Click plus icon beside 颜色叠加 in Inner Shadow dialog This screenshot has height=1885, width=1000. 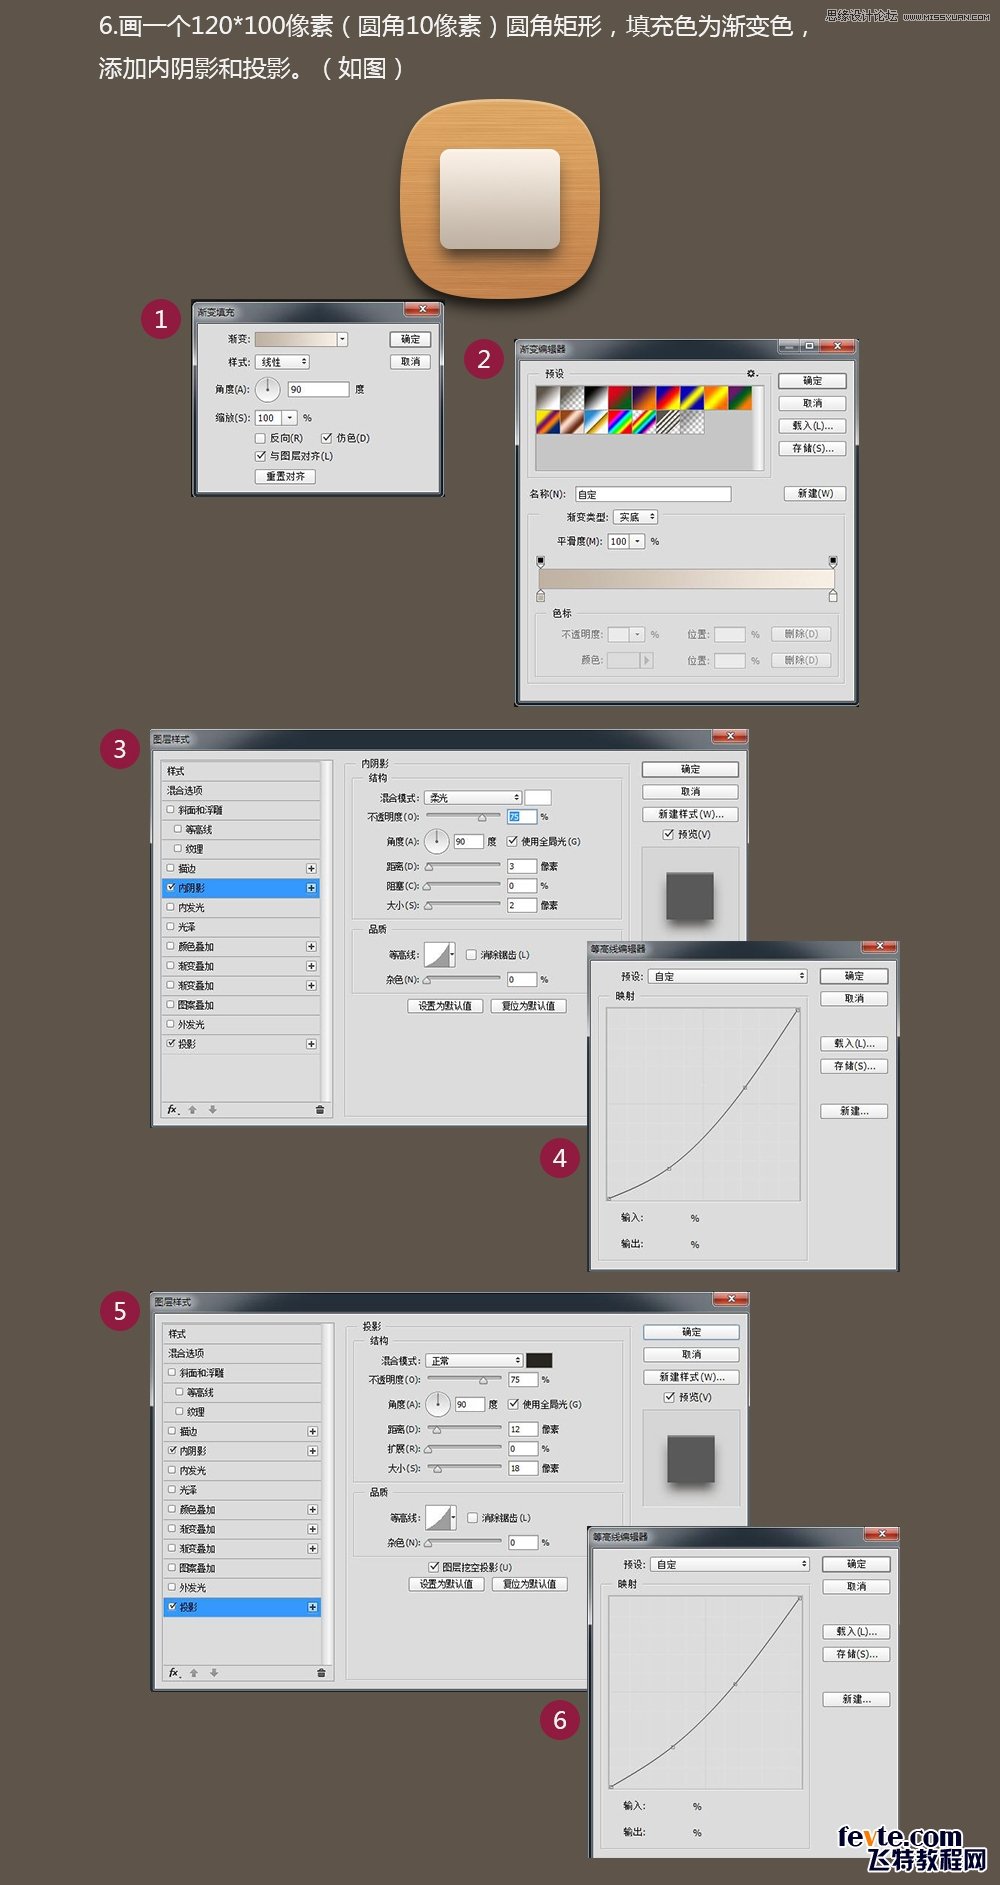pos(311,946)
